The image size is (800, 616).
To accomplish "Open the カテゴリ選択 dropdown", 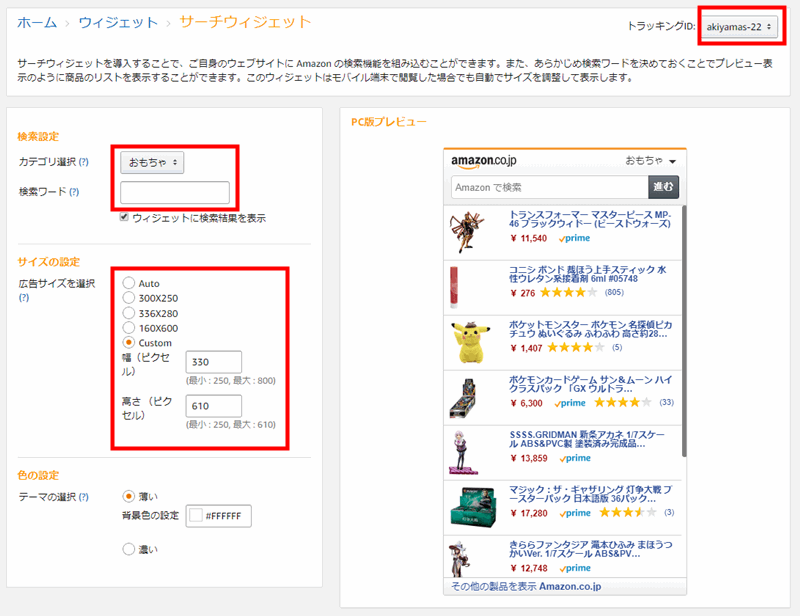I will pyautogui.click(x=152, y=162).
